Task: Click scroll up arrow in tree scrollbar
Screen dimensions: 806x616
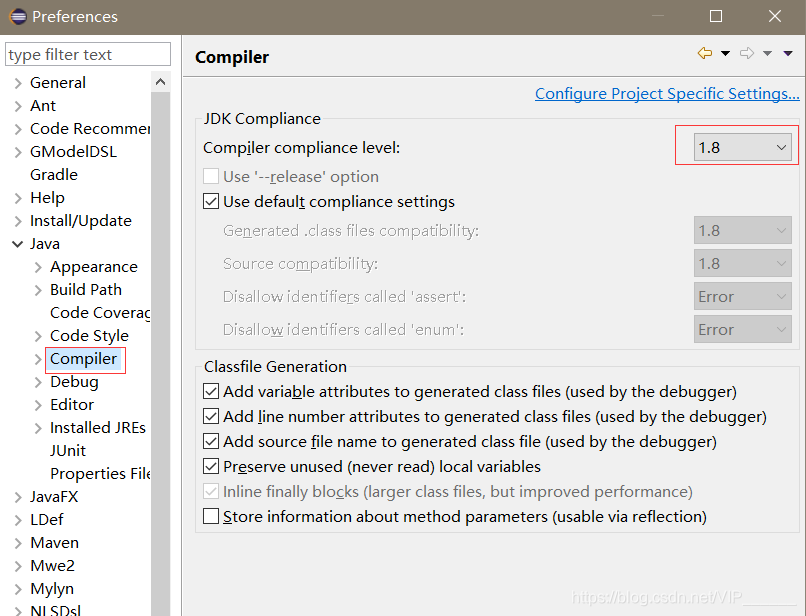Action: (160, 82)
